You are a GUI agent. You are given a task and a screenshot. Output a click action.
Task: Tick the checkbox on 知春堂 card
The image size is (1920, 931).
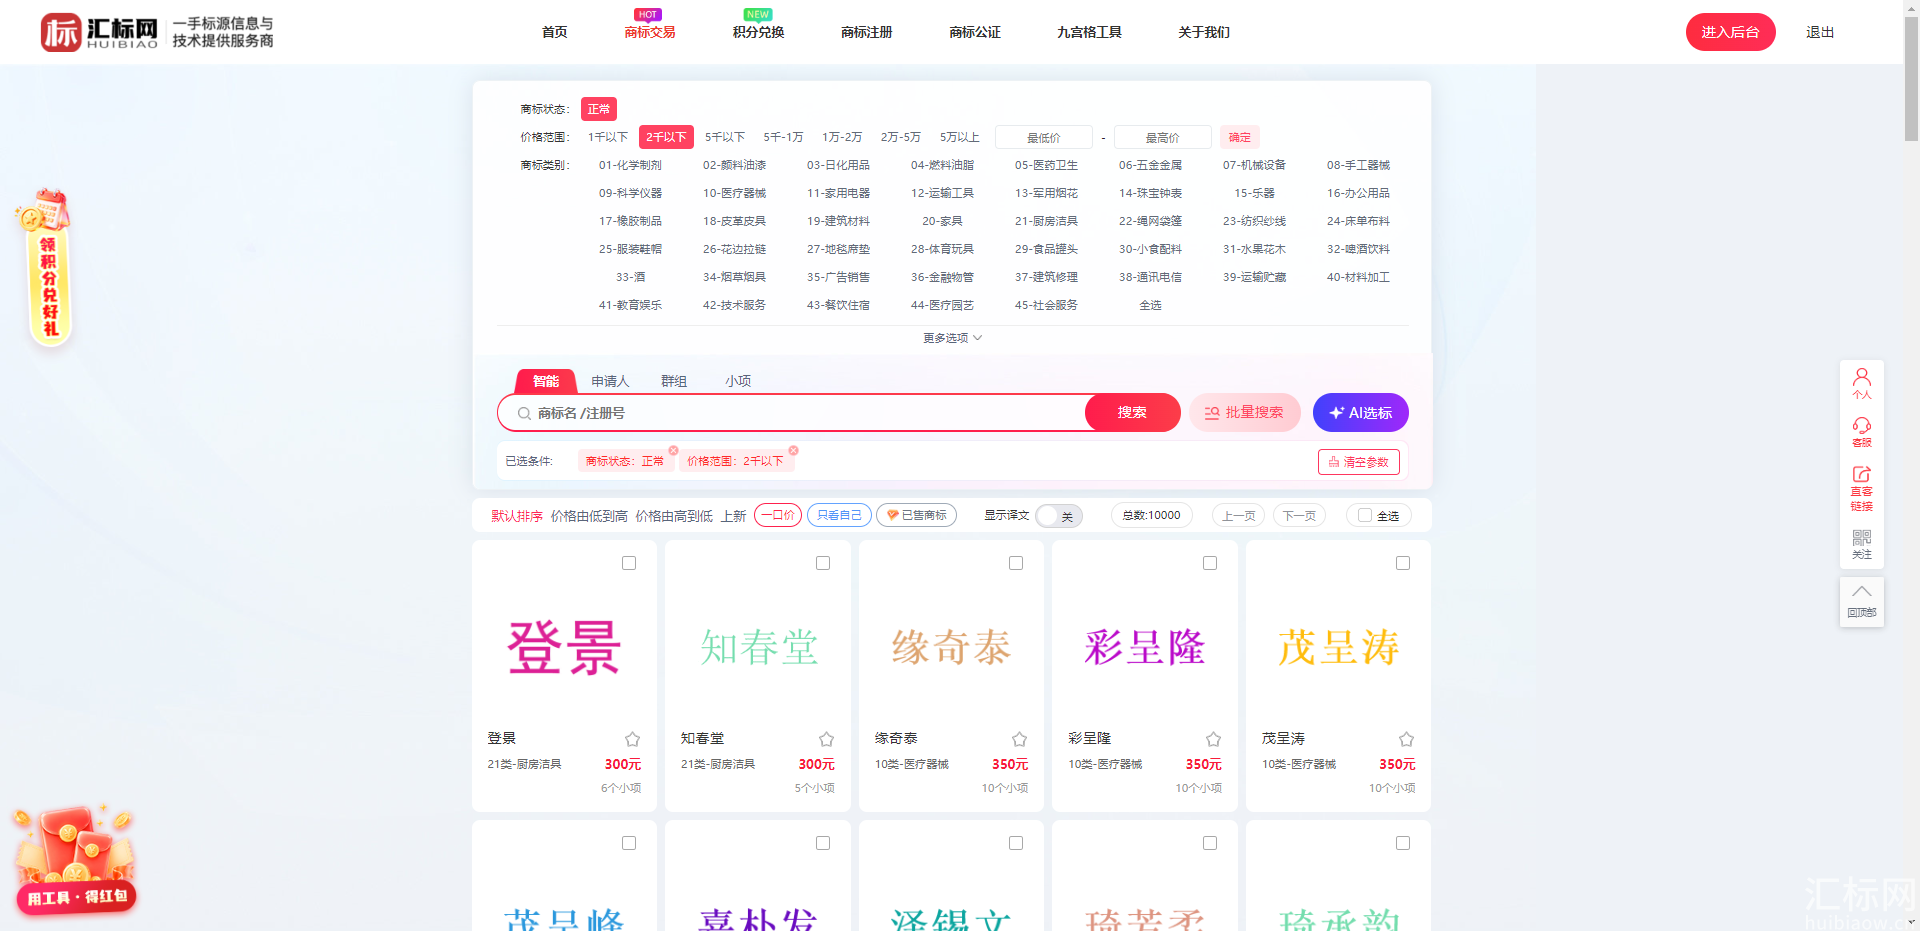click(823, 563)
